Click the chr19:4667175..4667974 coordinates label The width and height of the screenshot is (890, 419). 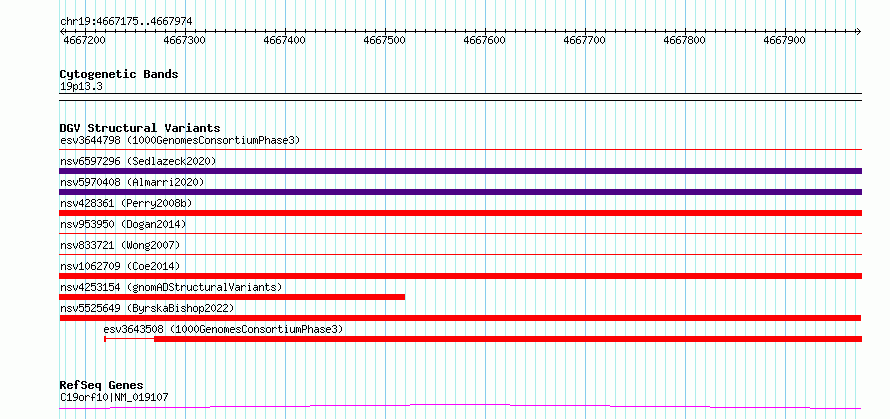coord(126,22)
